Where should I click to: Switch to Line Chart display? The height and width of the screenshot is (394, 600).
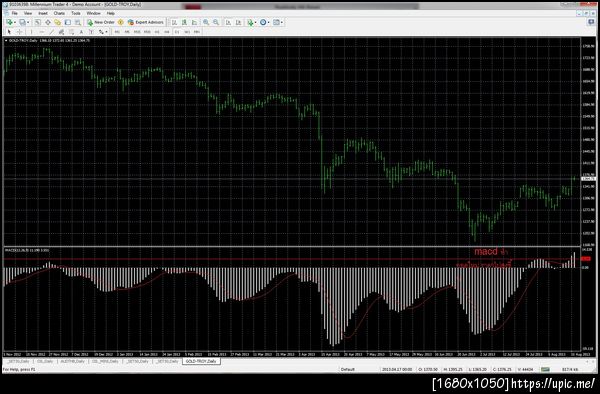pyautogui.click(x=194, y=23)
